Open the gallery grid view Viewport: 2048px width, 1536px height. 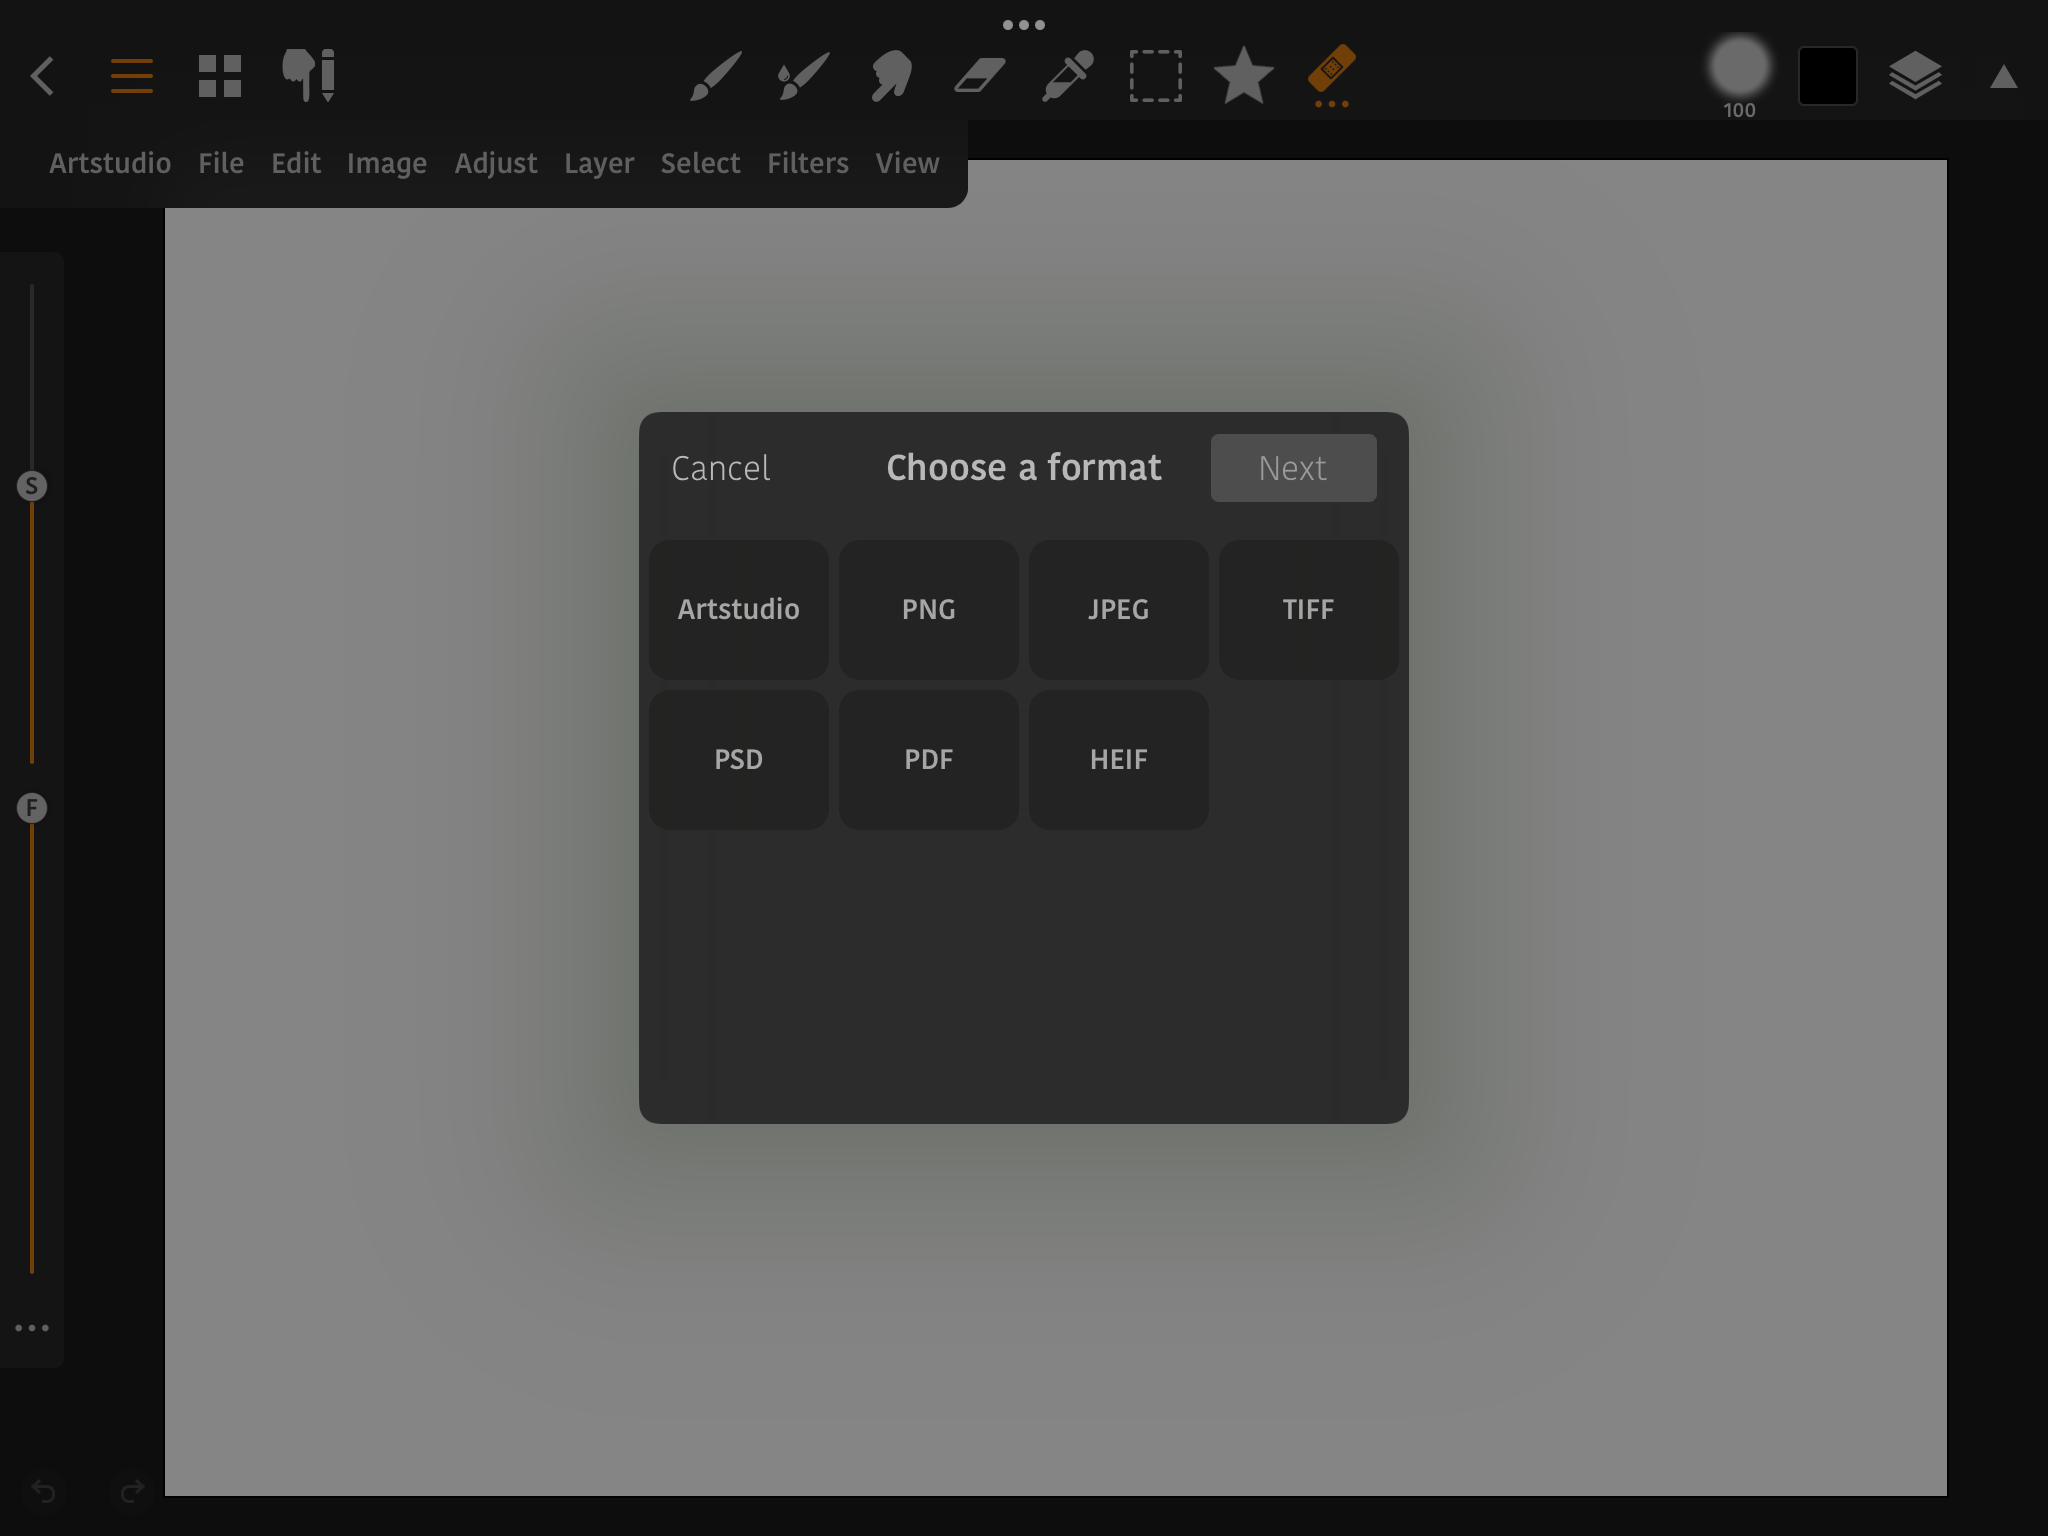(x=219, y=76)
